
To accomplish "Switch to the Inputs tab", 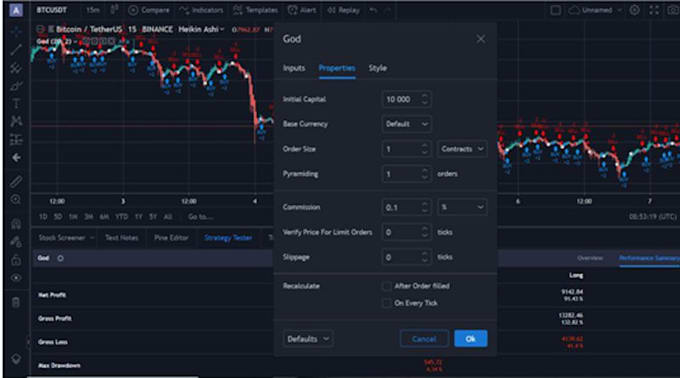I will point(294,68).
